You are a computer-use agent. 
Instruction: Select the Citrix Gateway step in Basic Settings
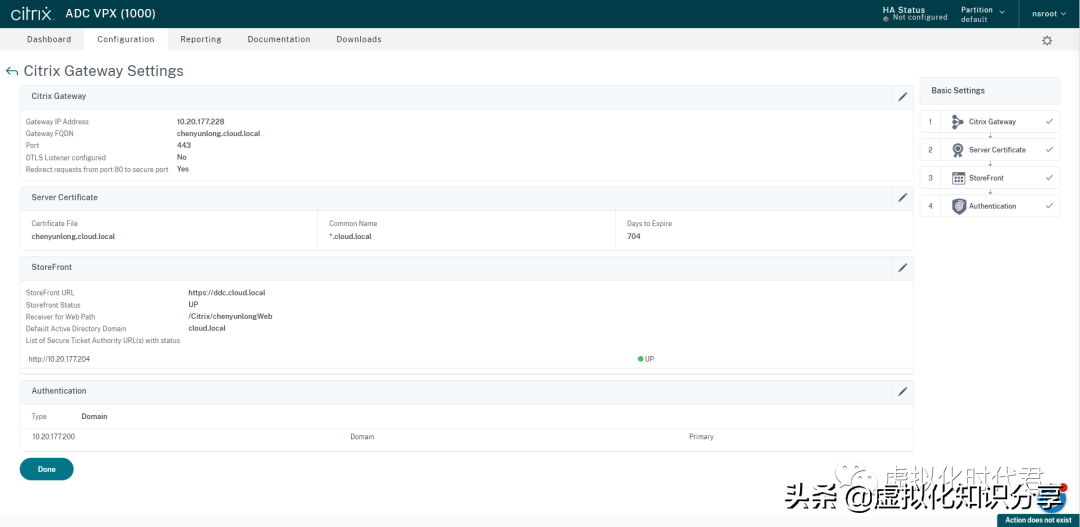[x=990, y=122]
